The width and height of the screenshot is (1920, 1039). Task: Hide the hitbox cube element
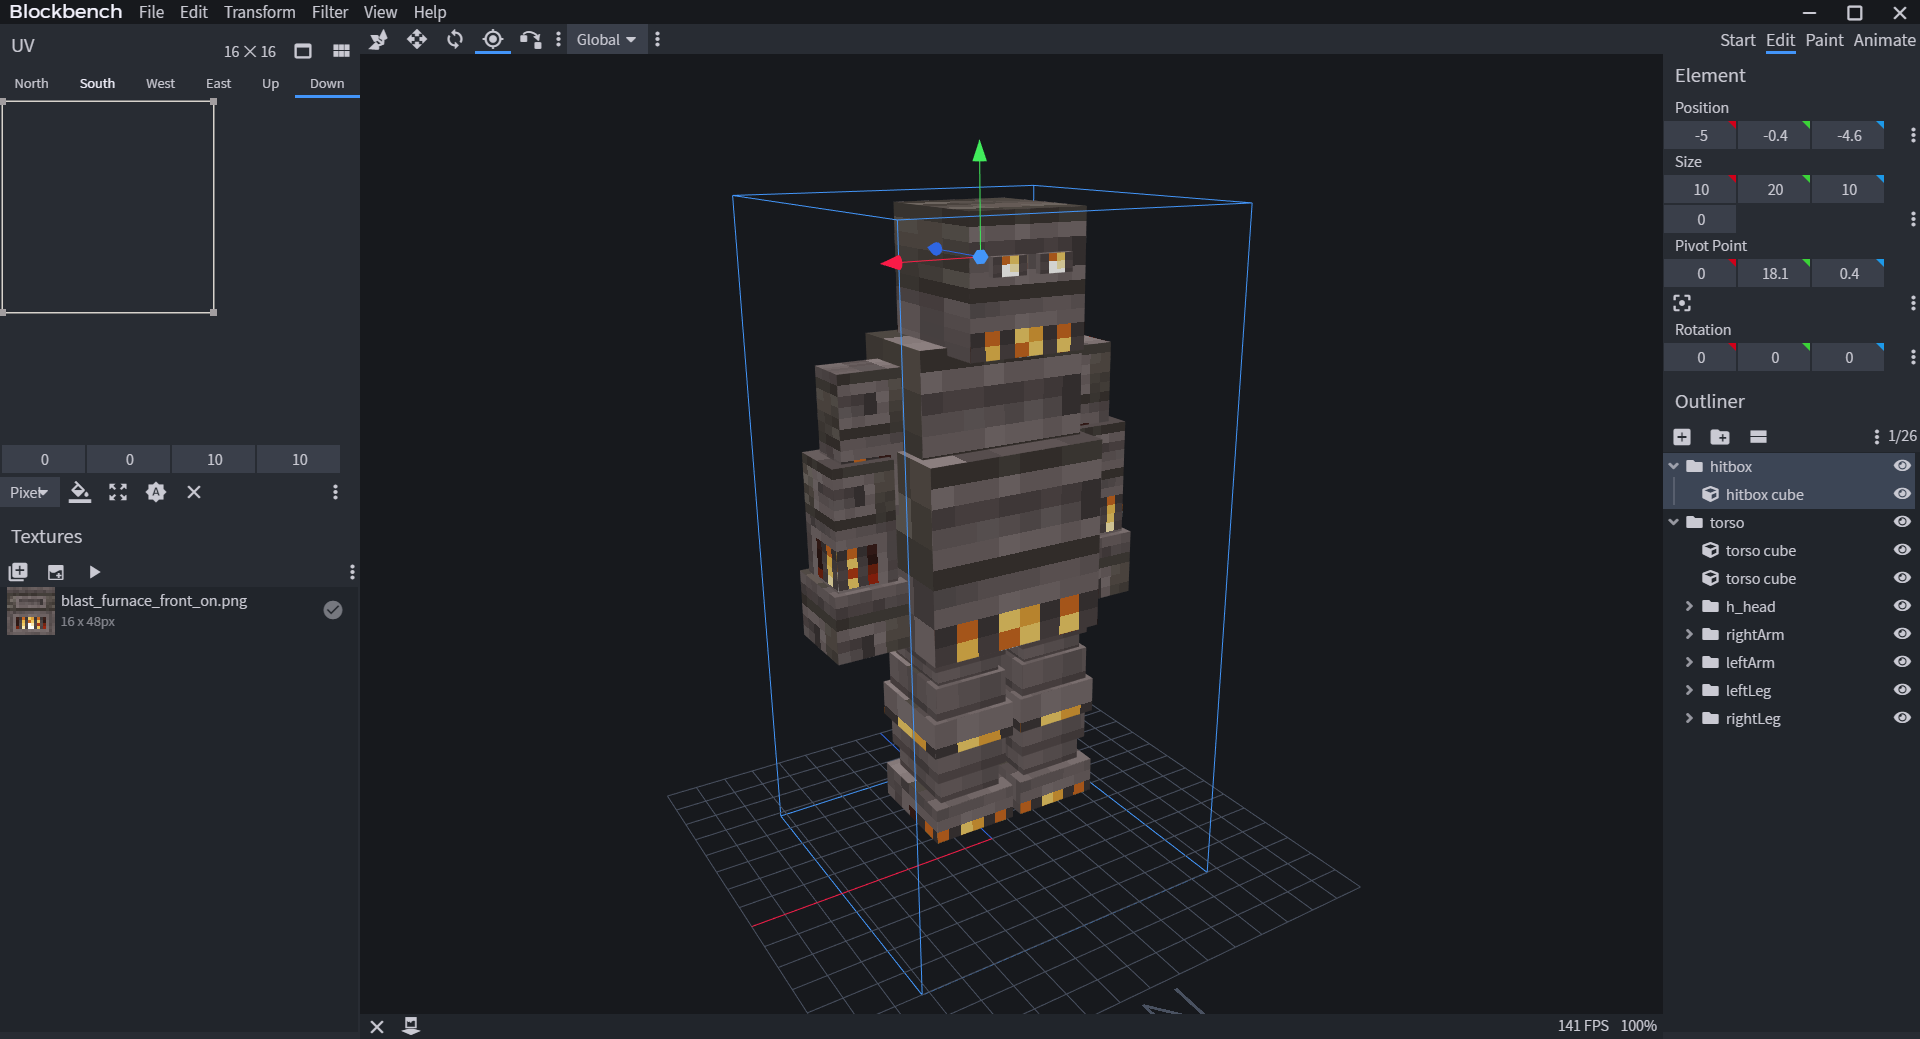(x=1902, y=494)
